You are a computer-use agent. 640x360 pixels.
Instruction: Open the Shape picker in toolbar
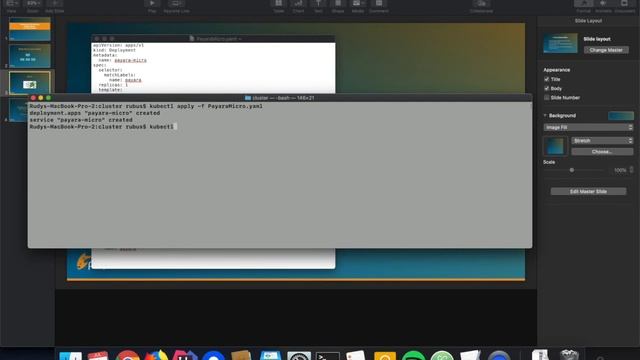pos(338,6)
